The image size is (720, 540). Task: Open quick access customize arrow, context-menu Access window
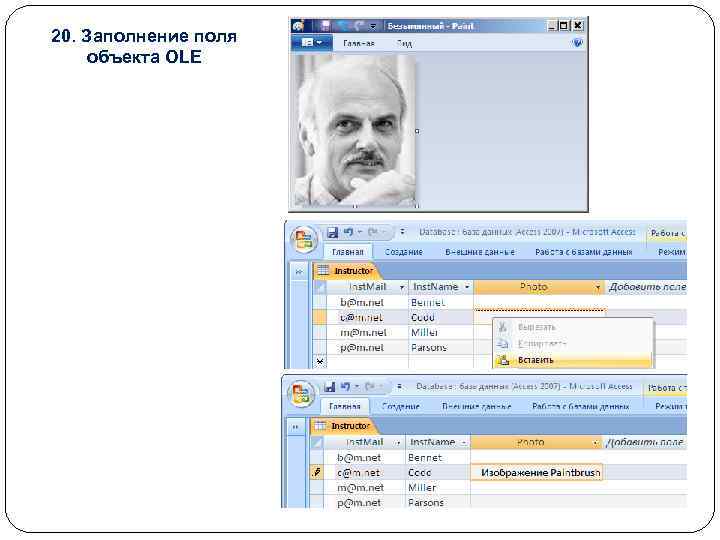(402, 232)
